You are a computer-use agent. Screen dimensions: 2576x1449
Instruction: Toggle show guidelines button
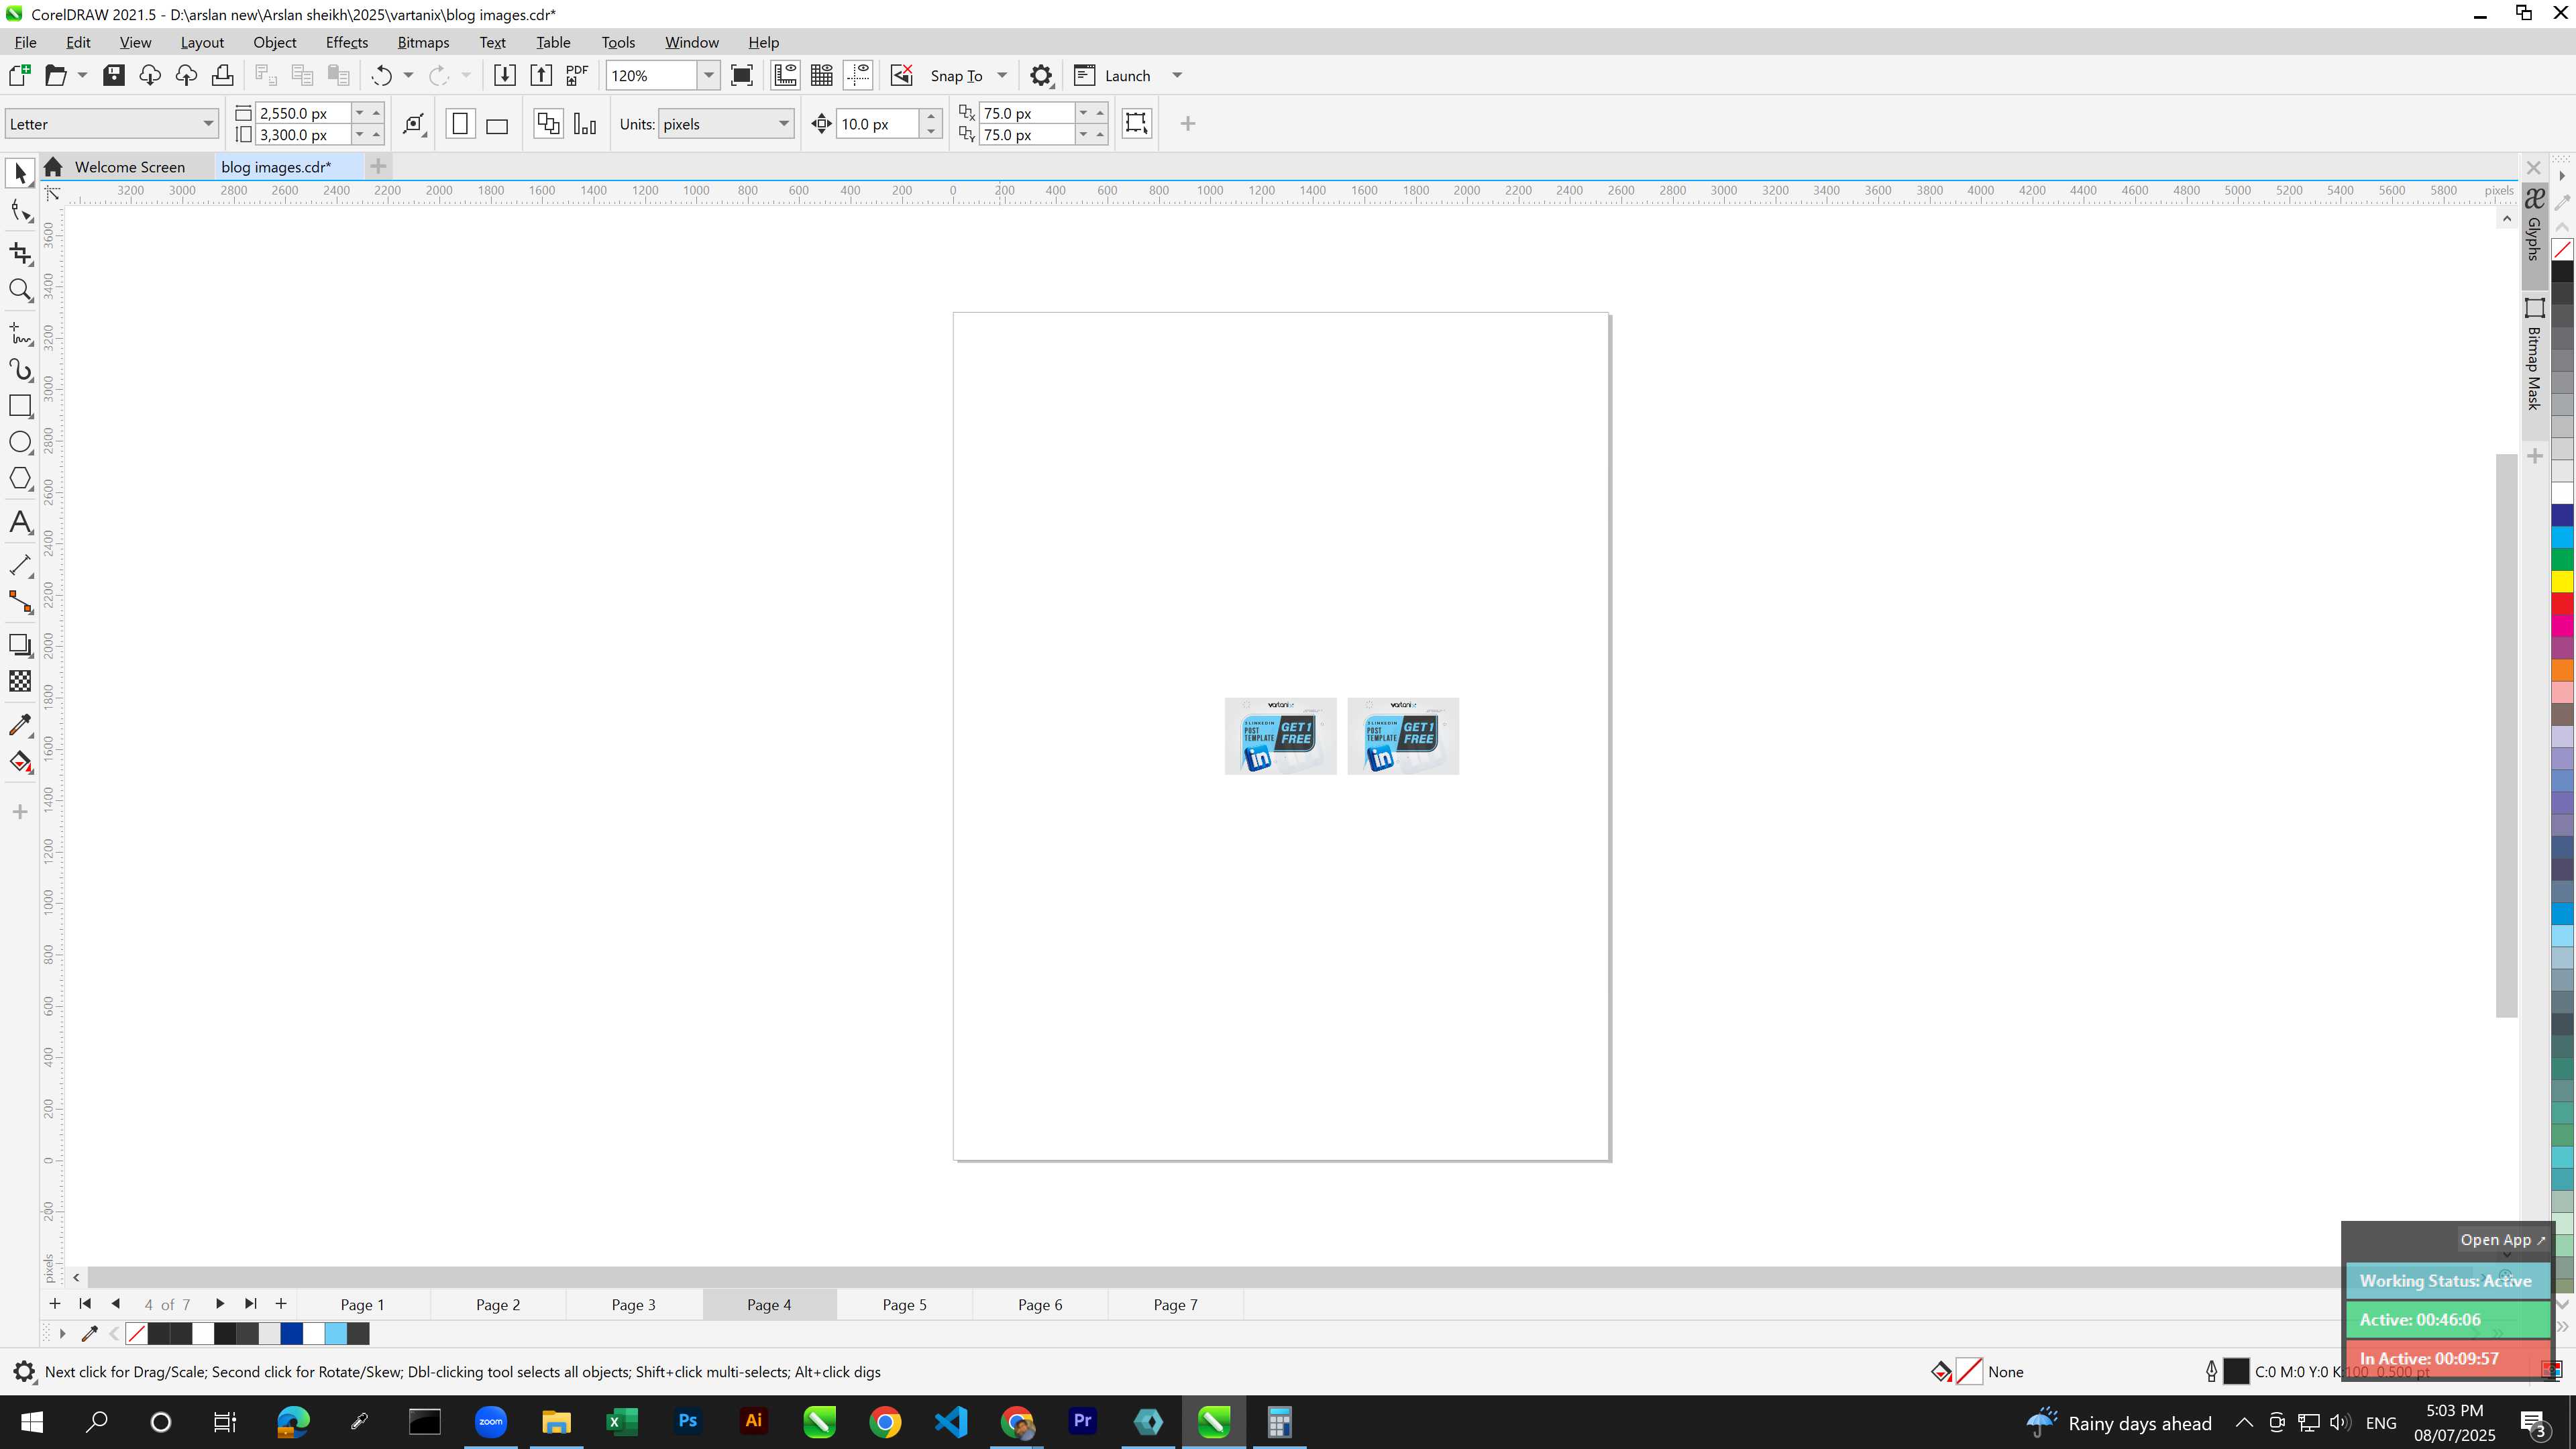click(x=858, y=75)
